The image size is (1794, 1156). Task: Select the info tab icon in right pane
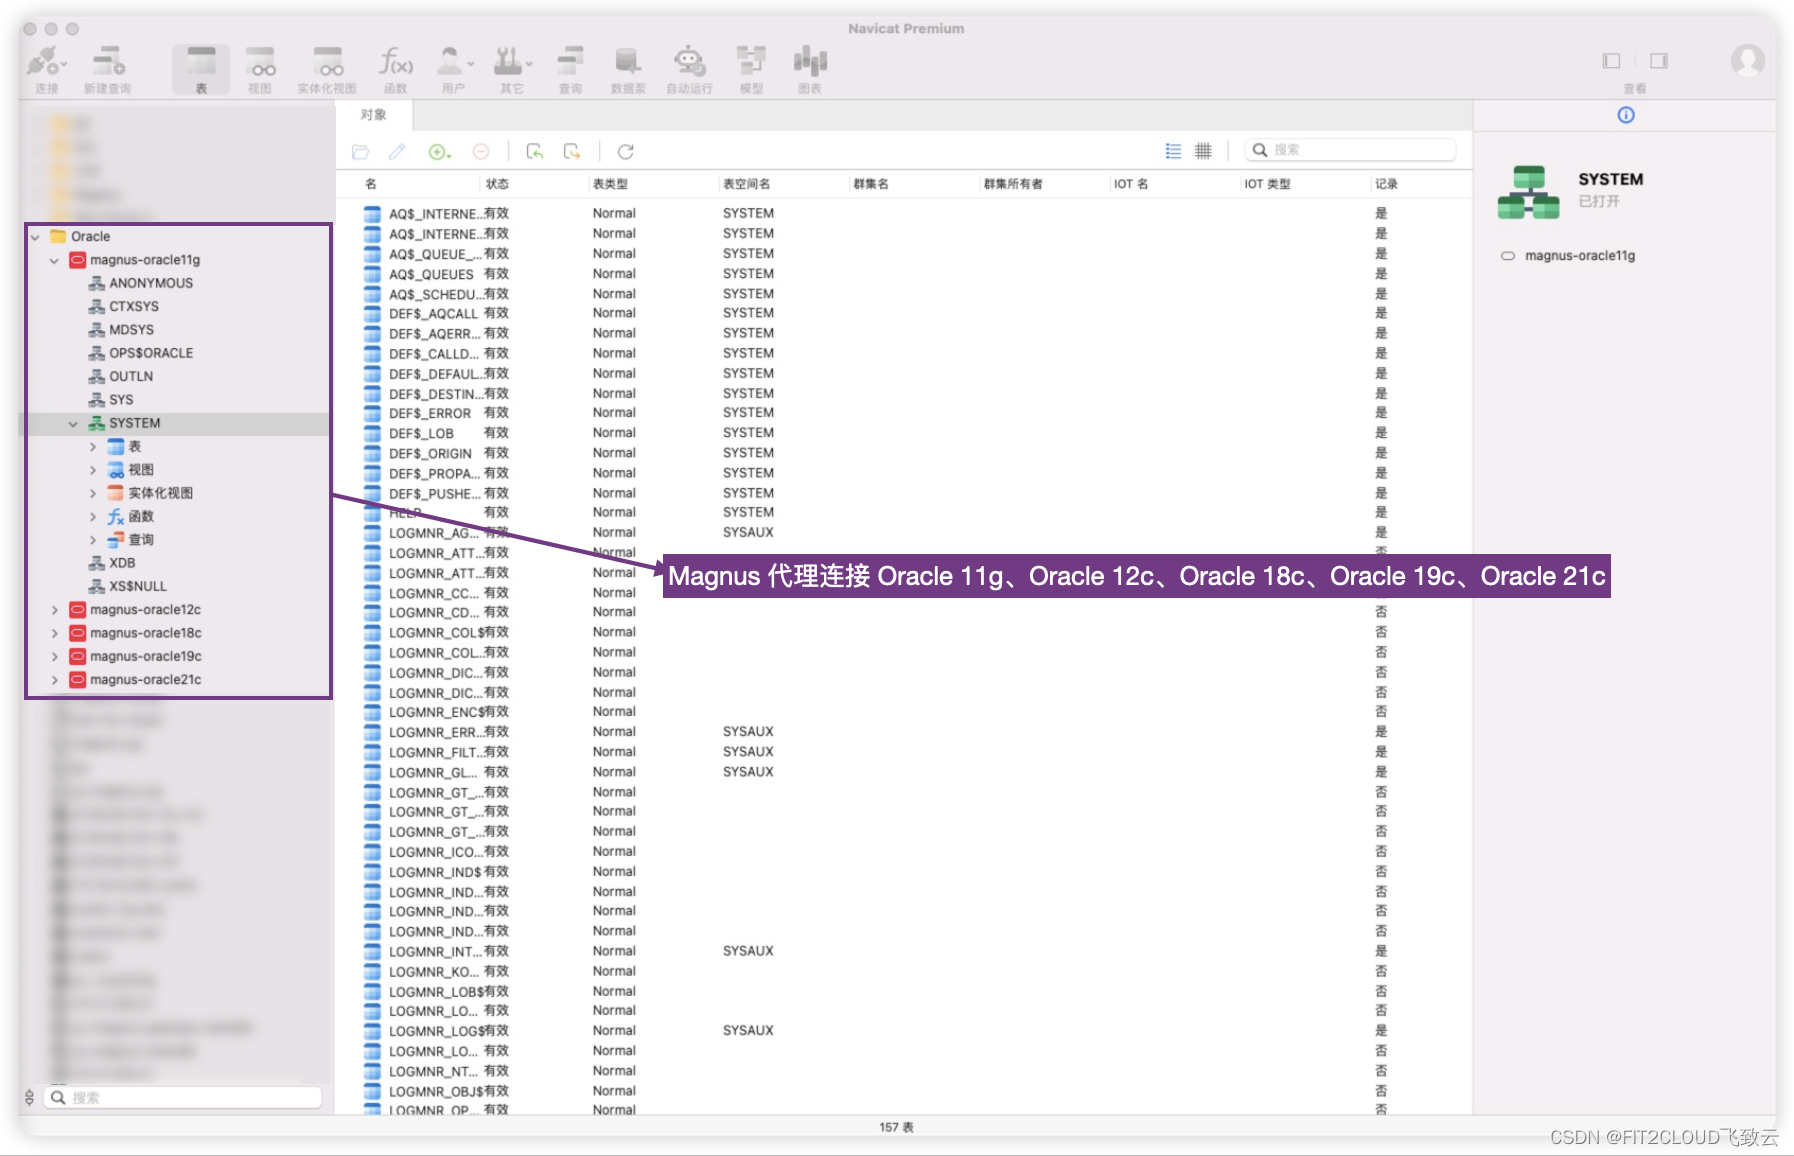1626,115
